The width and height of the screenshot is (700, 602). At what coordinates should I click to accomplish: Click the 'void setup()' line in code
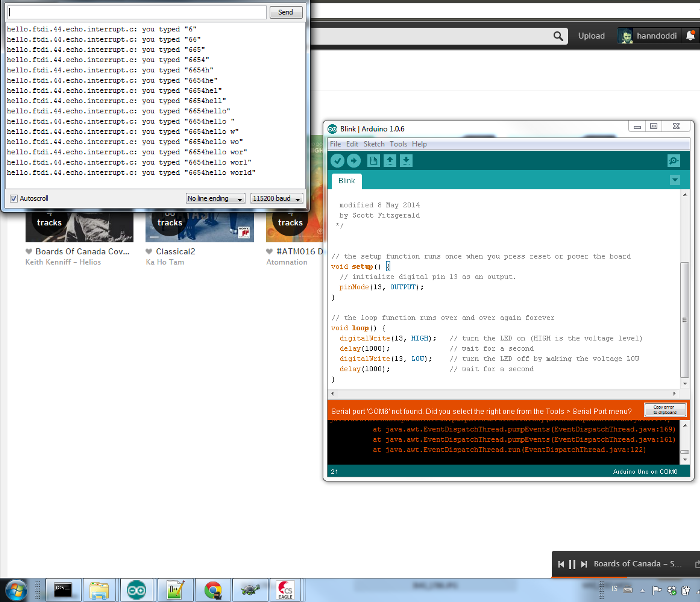point(361,267)
